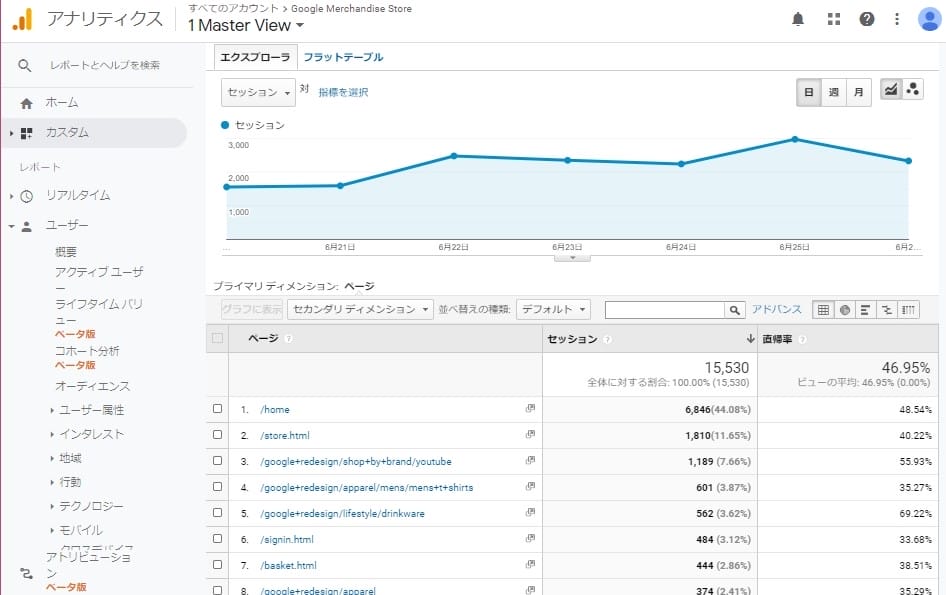The height and width of the screenshot is (595, 946).
Task: Toggle the select-all checkbox in table header
Action: (218, 339)
